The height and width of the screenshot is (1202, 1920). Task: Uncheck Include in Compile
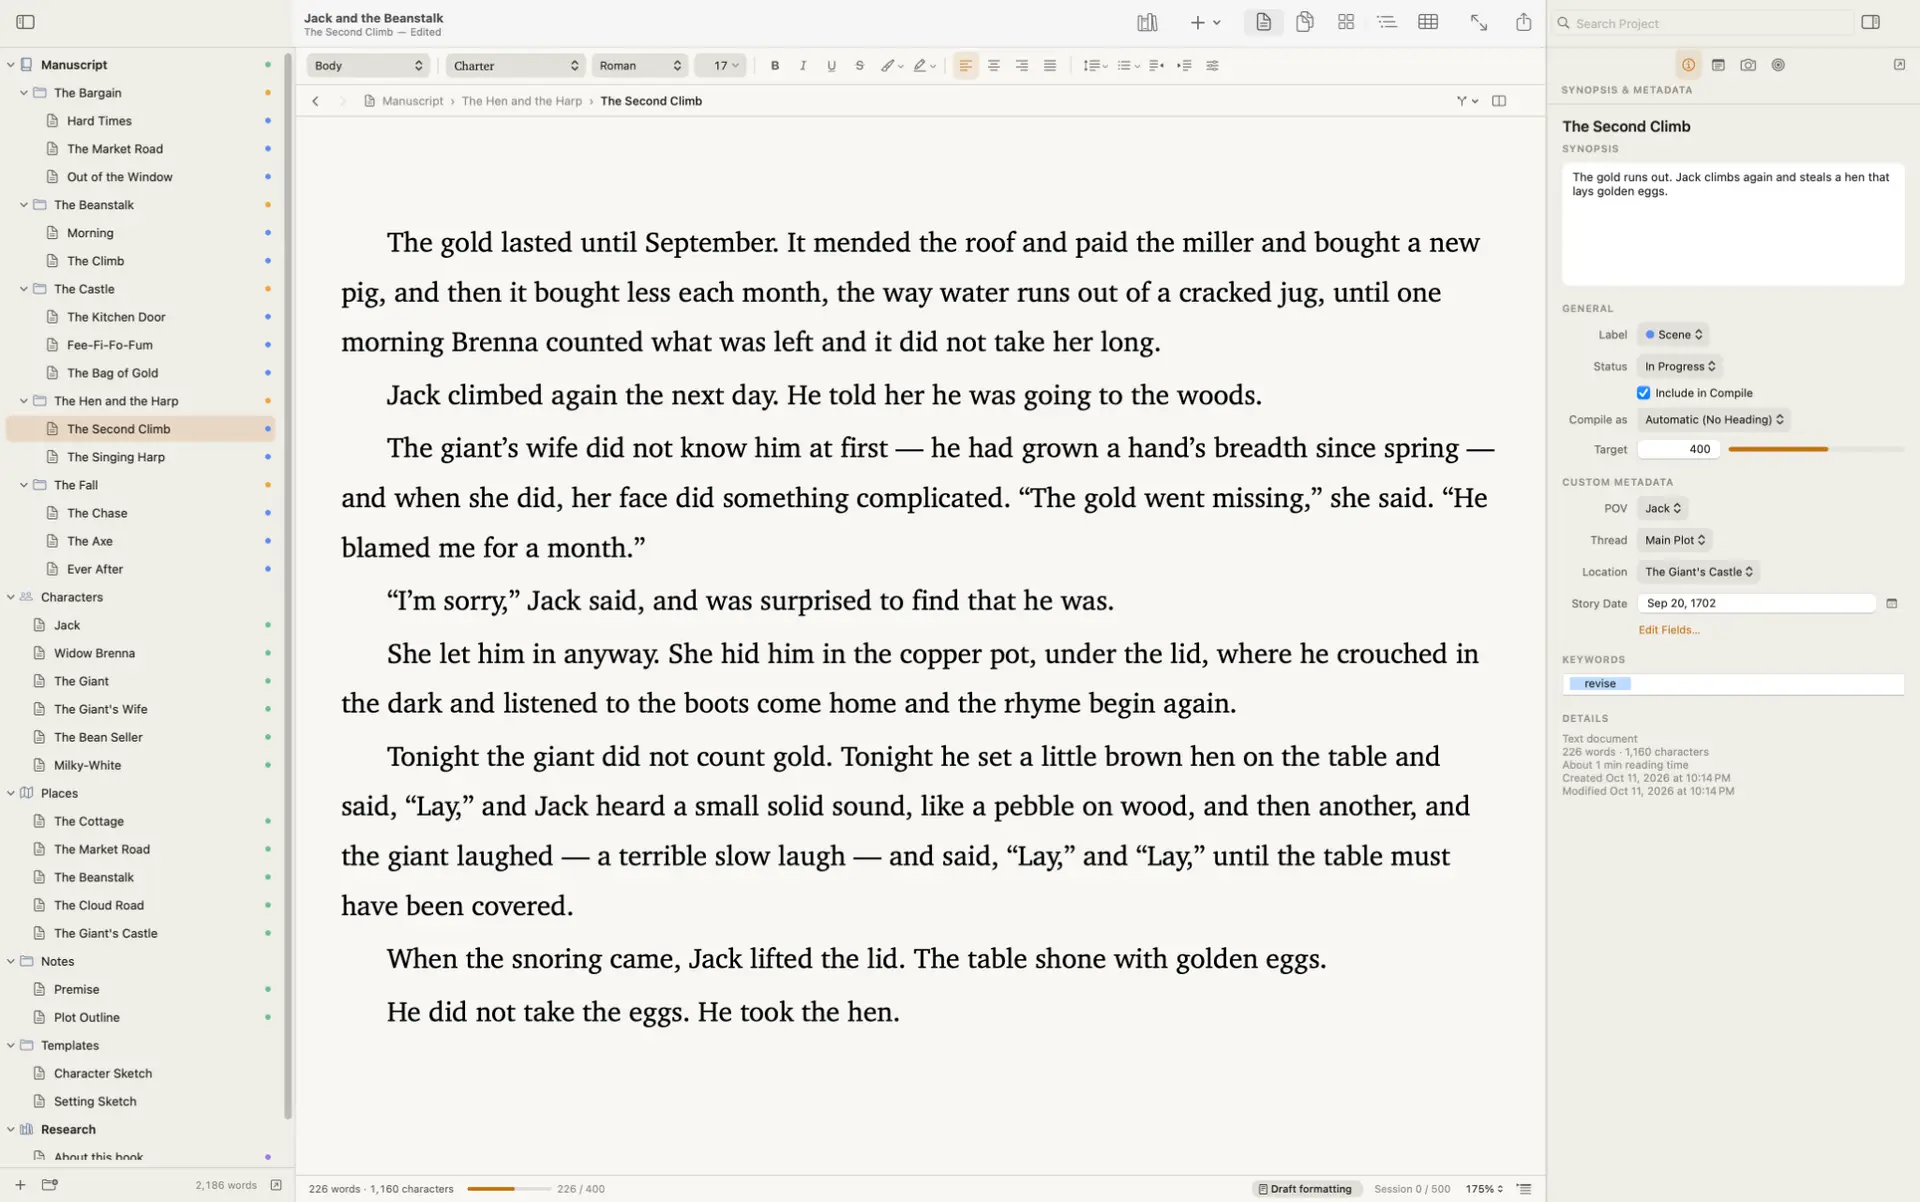click(1643, 393)
